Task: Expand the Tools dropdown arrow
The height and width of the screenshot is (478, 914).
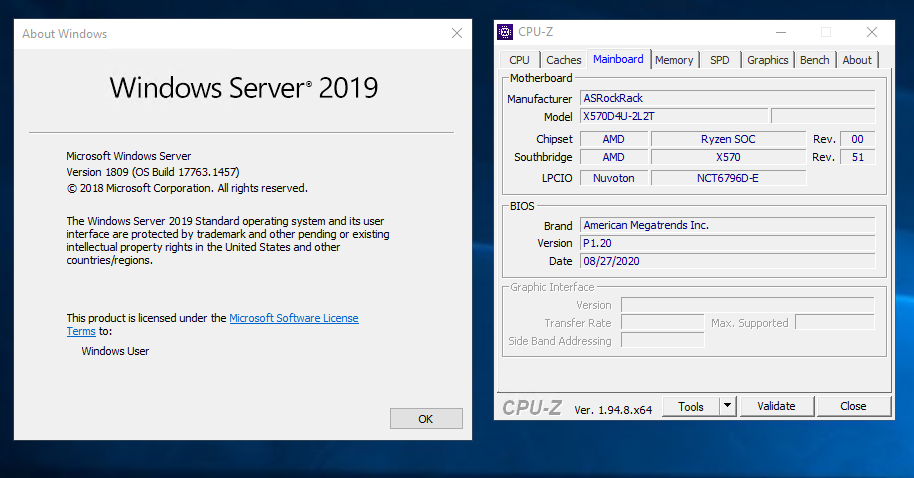Action: tap(727, 406)
